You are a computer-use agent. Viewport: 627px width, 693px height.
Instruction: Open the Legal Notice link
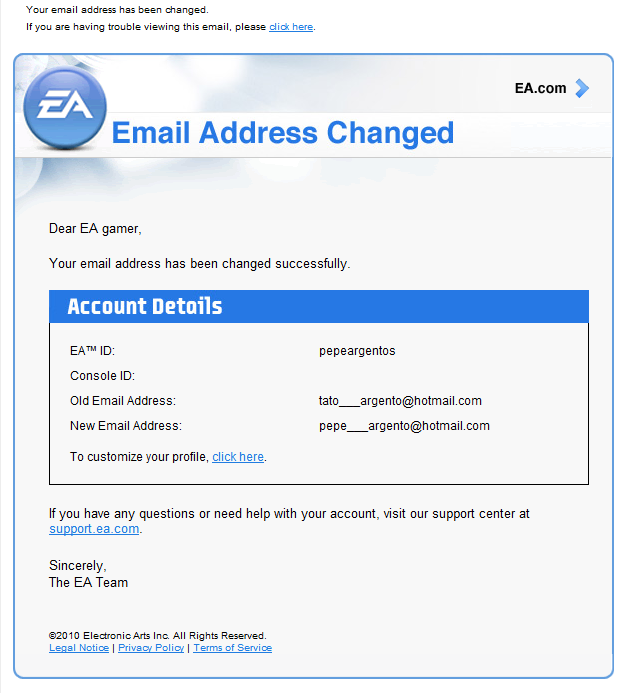tap(79, 647)
